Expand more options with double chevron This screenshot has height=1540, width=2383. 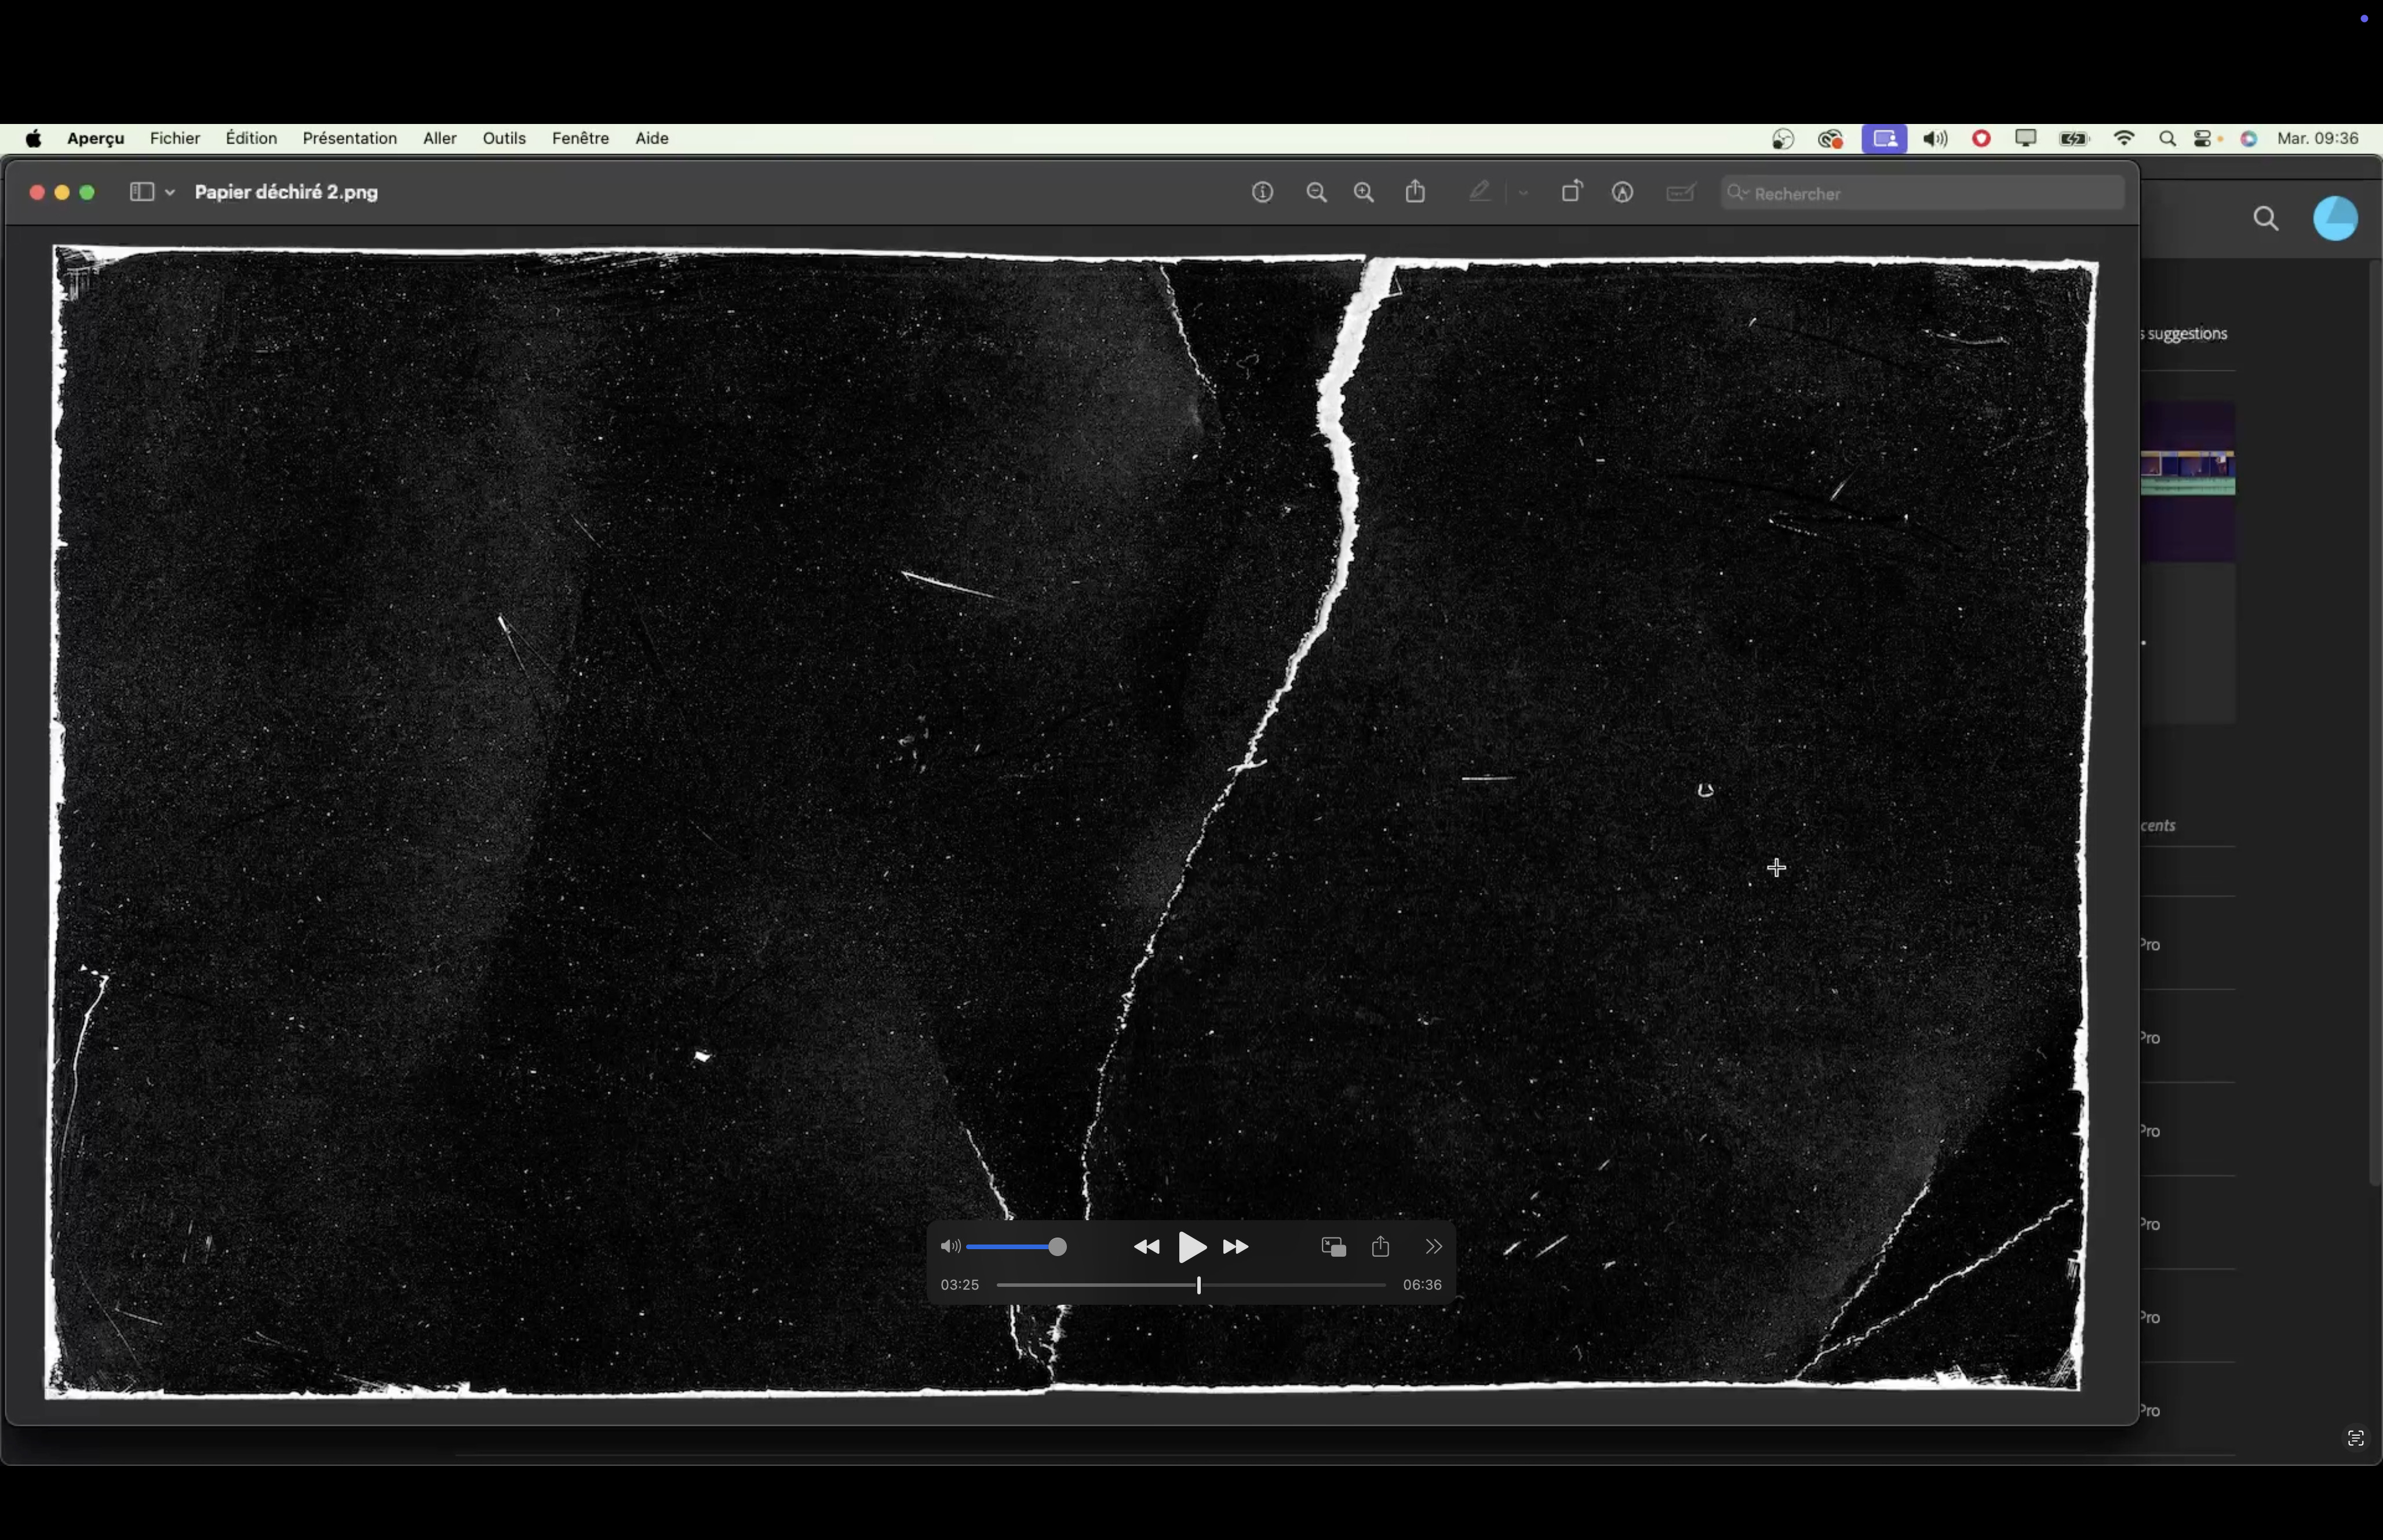tap(1433, 1247)
